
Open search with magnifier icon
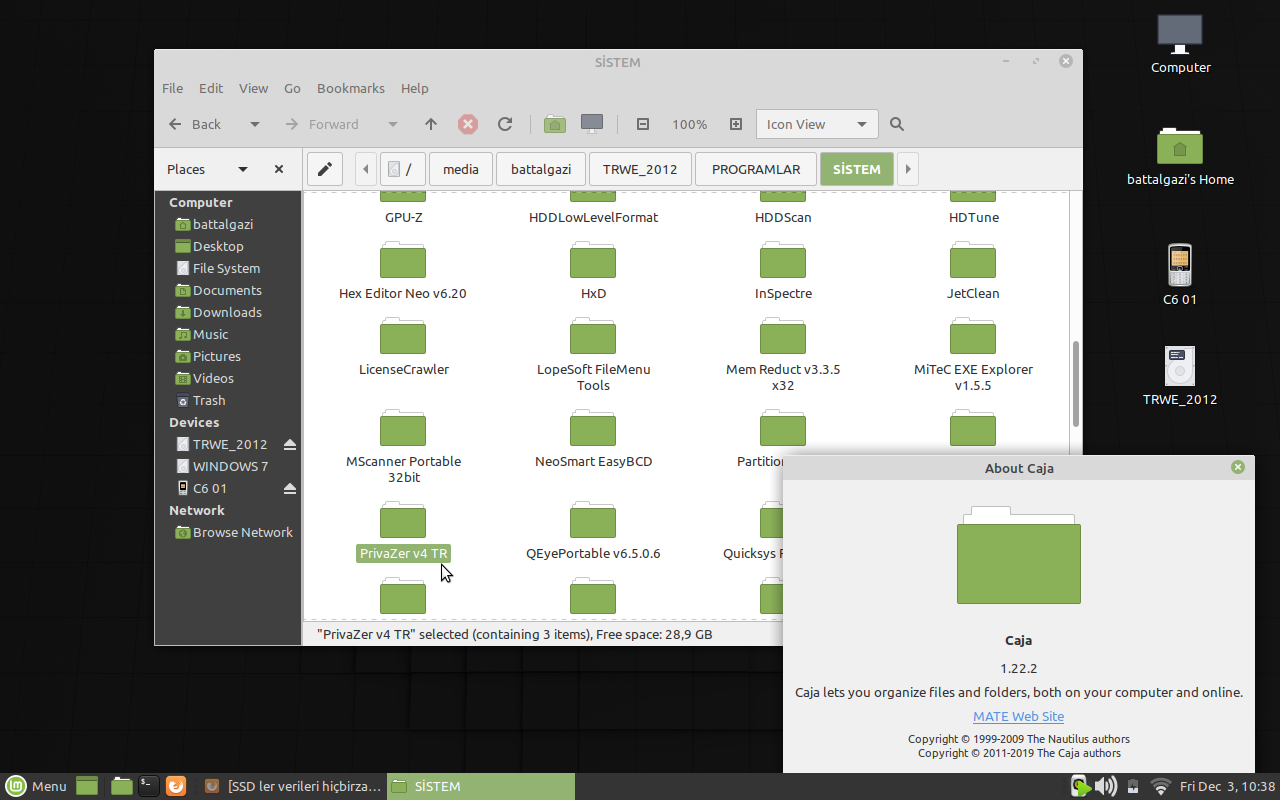tap(897, 124)
